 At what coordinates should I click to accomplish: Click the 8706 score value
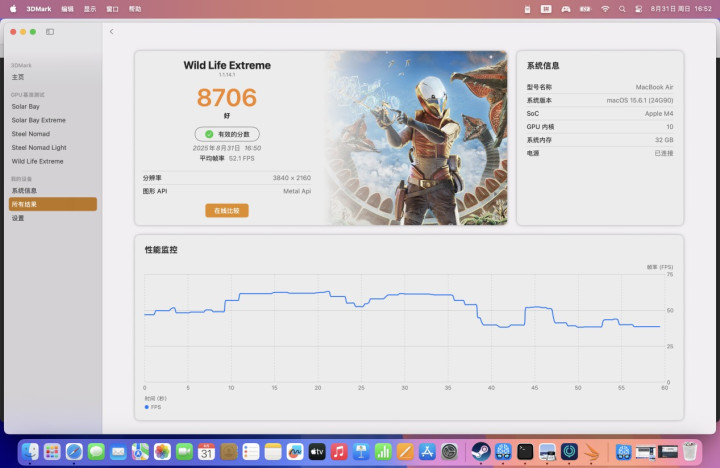[227, 97]
